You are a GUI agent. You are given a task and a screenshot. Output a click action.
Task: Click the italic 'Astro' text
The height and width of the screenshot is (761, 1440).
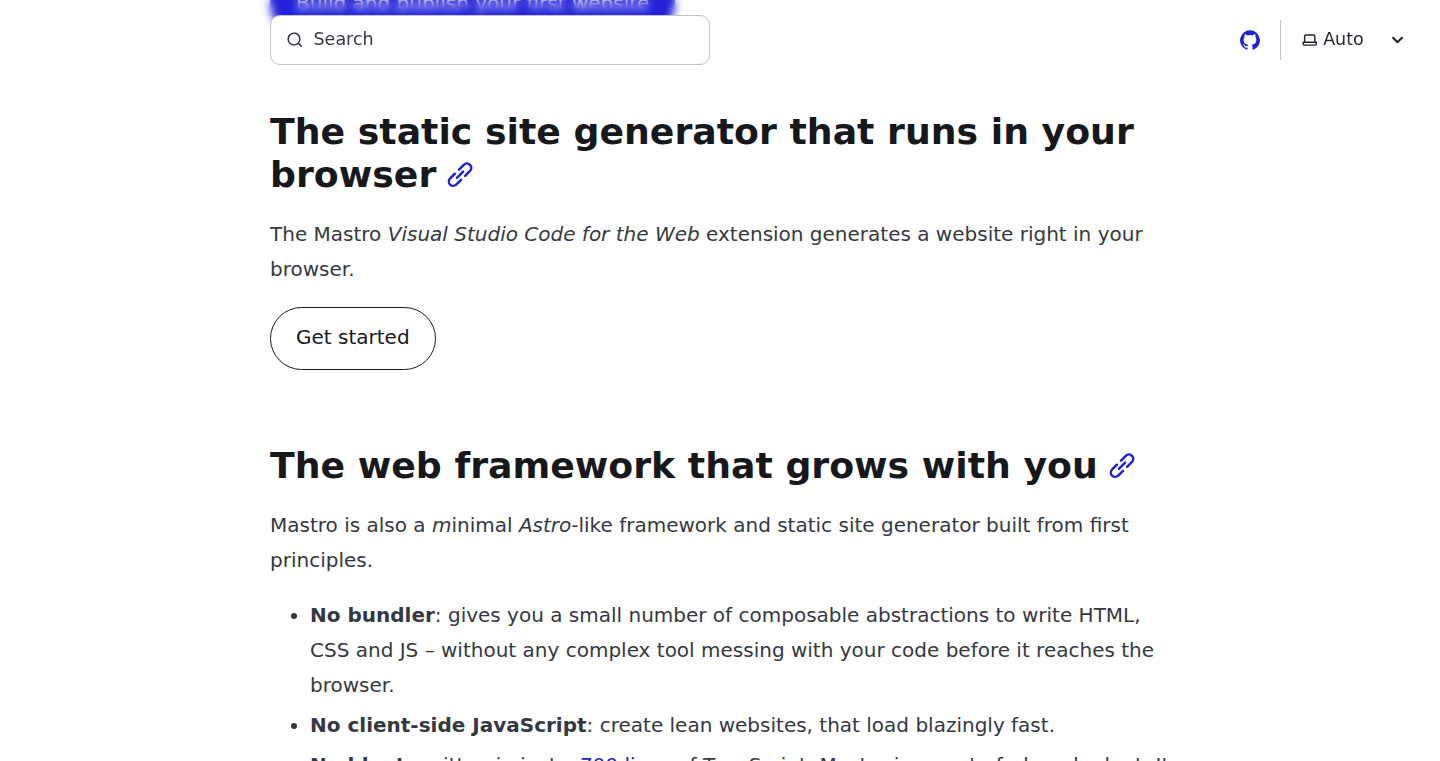[x=544, y=525]
